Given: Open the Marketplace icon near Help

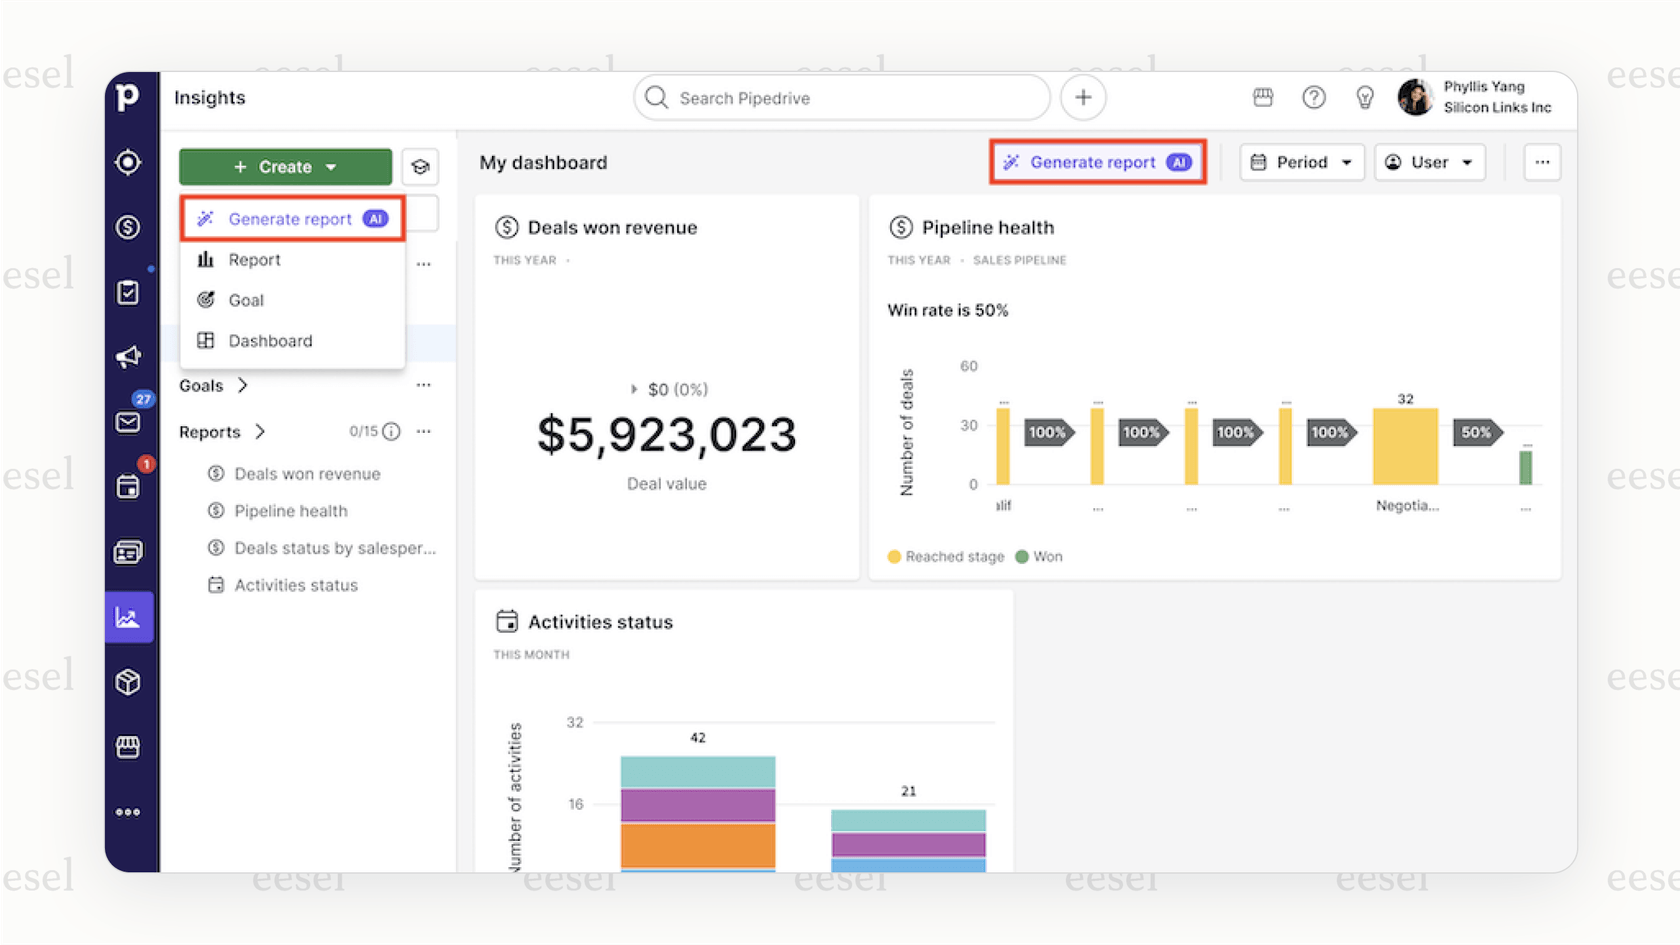Looking at the screenshot, I should (x=1262, y=97).
